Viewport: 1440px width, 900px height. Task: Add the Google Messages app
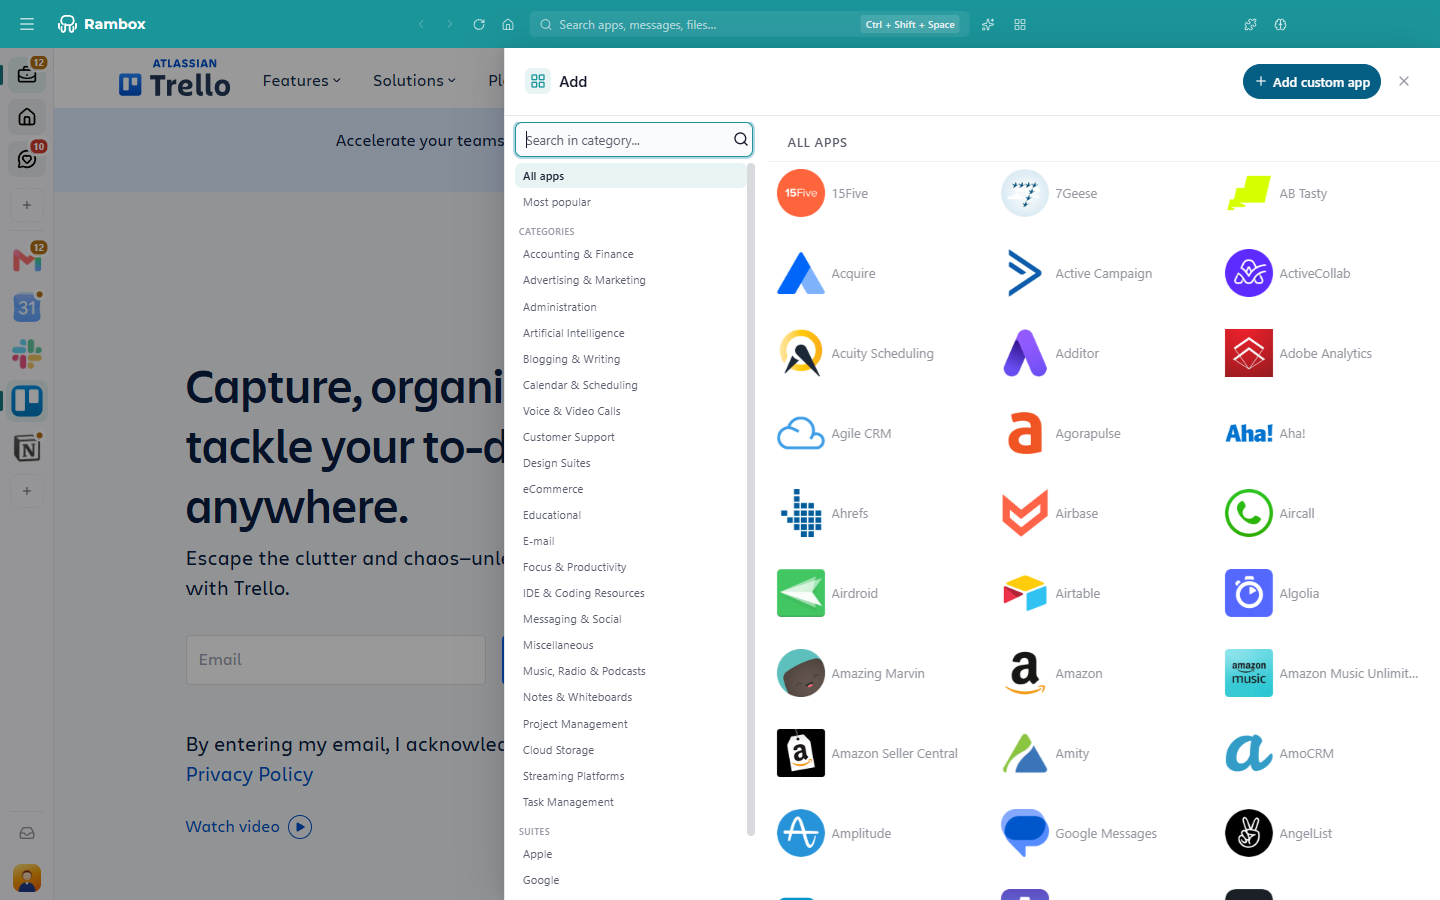tap(1080, 833)
